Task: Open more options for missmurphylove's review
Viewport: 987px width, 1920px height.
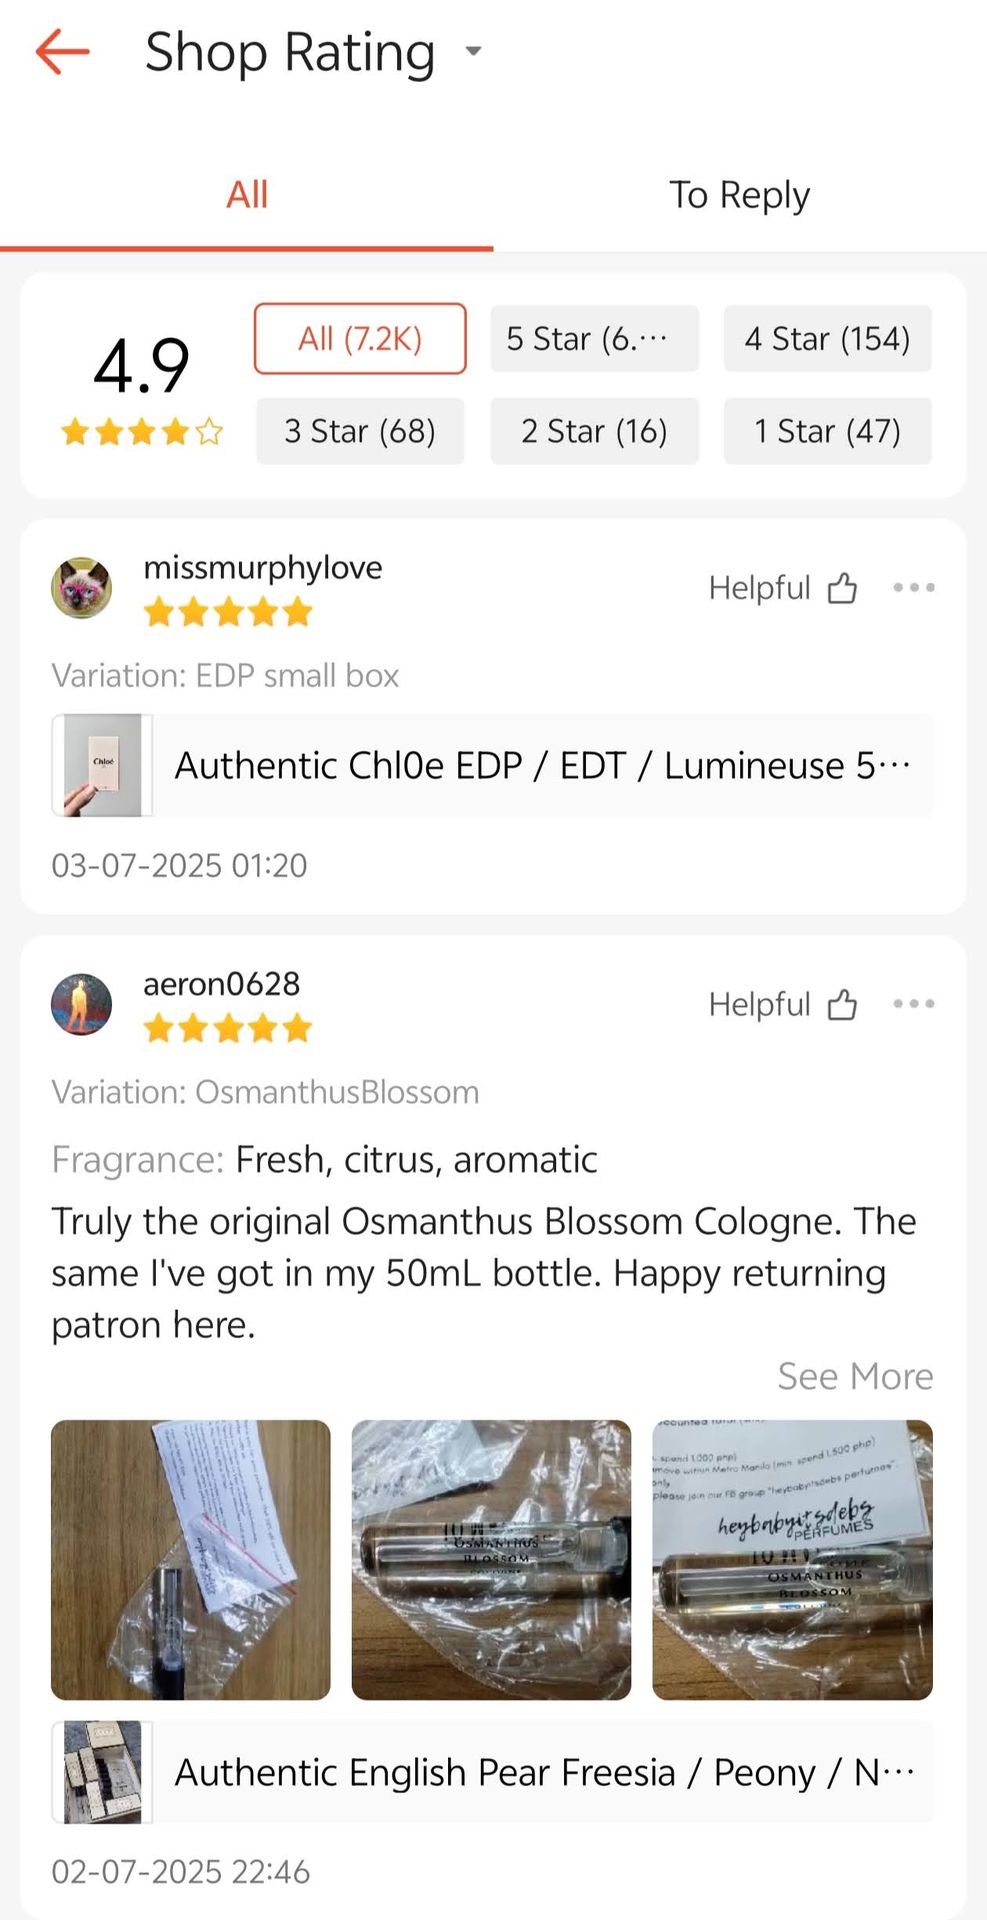Action: [x=914, y=588]
